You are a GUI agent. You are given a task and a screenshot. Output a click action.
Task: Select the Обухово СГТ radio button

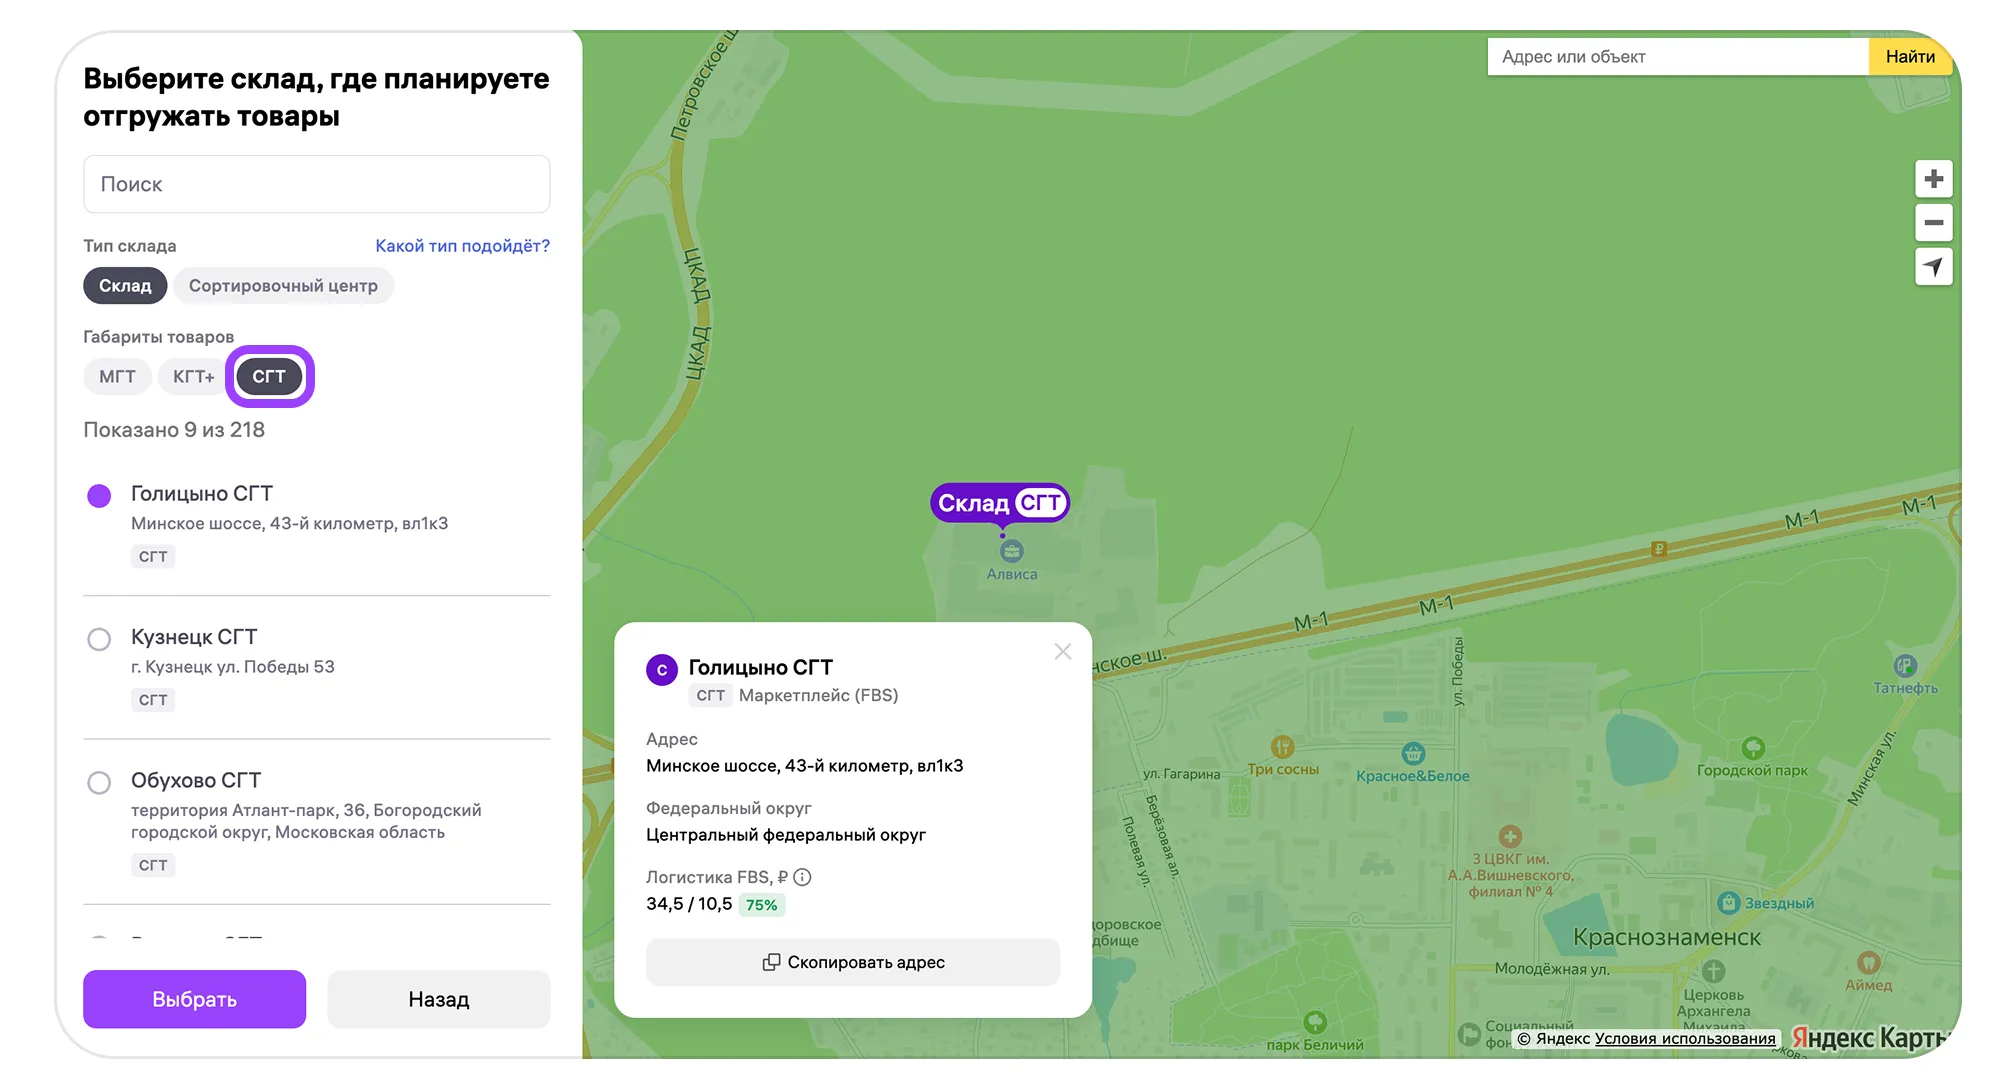click(99, 782)
